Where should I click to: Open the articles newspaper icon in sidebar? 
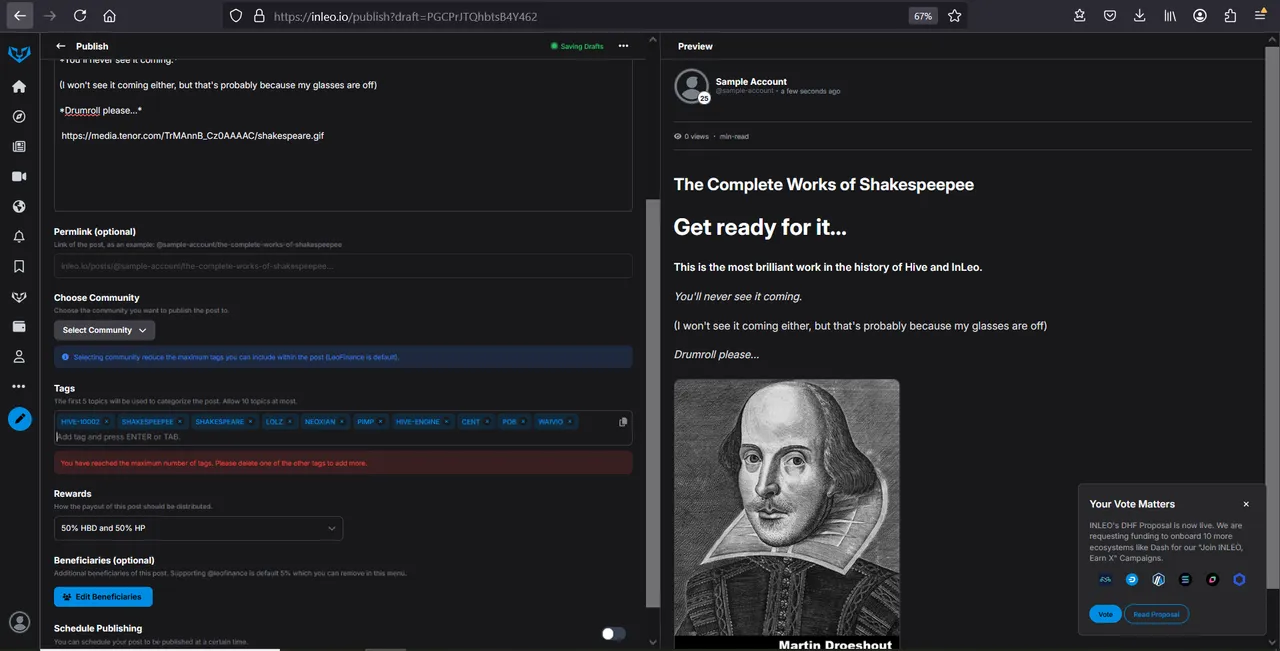pos(19,146)
